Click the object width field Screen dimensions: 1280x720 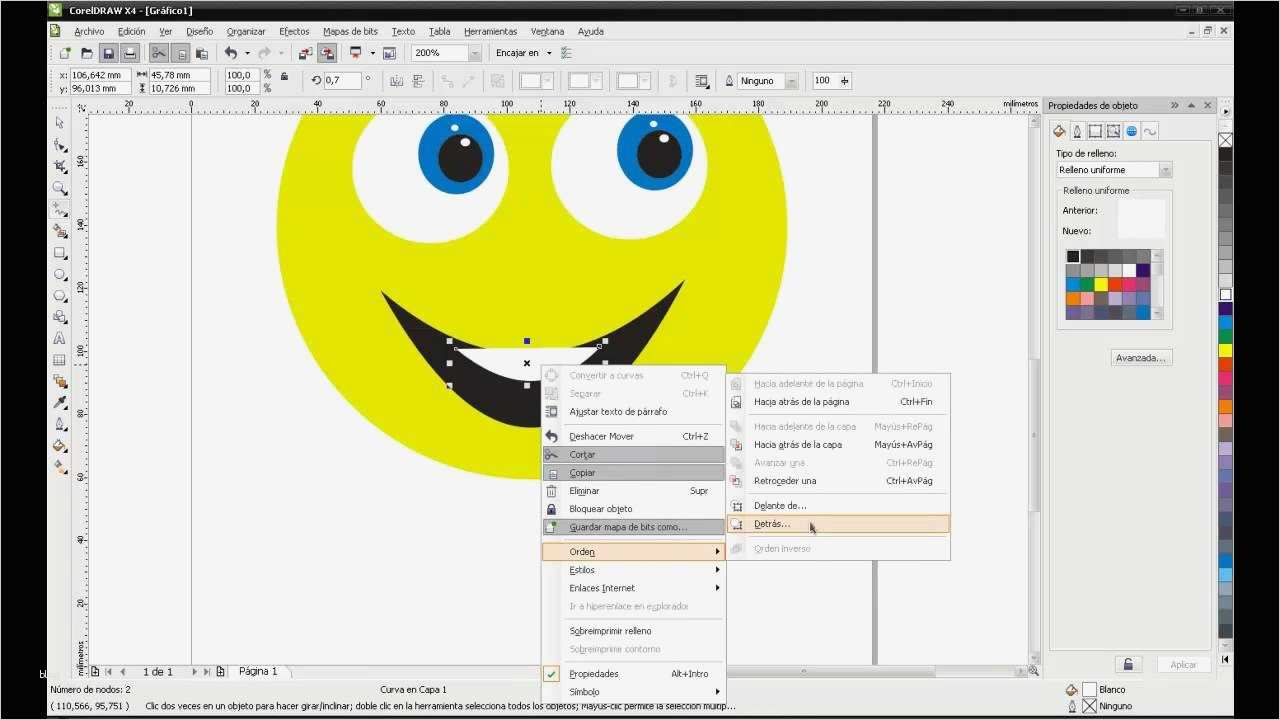[179, 75]
